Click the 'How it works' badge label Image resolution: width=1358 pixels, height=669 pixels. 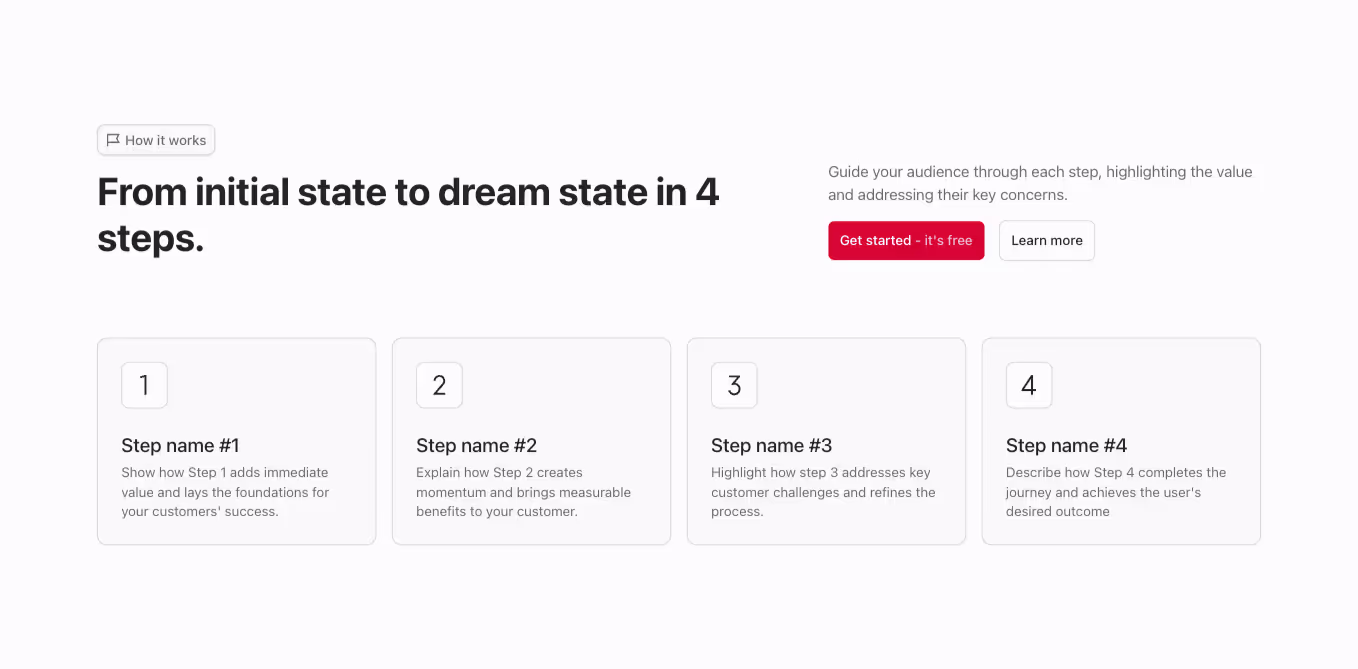[165, 140]
